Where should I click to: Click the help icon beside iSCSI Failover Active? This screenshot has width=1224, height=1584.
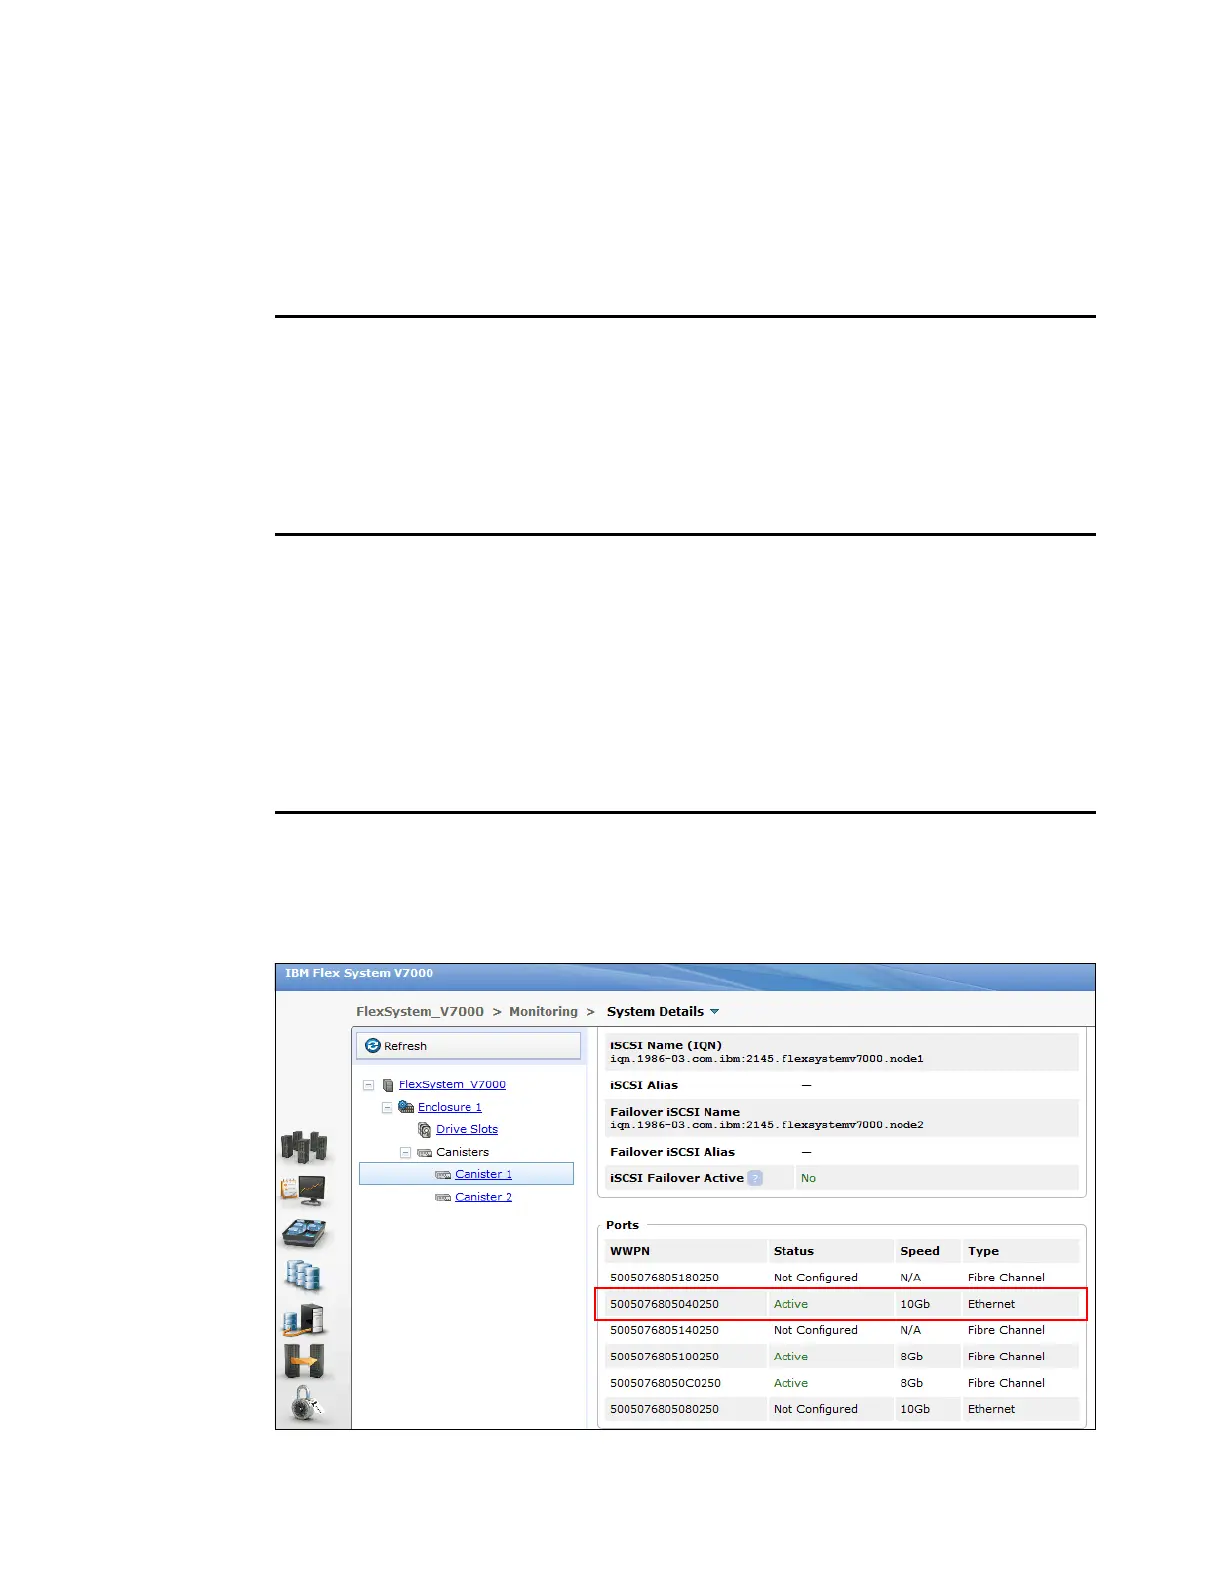point(755,1178)
